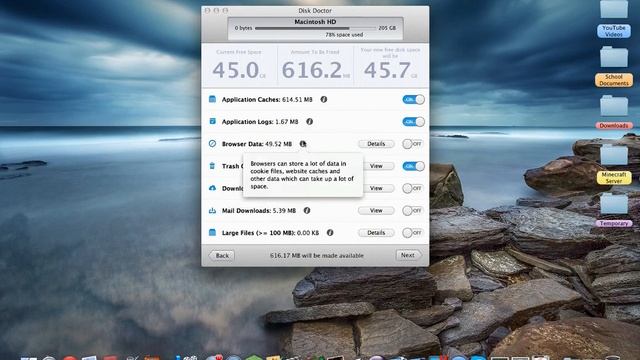Viewport: 640px width, 360px height.
Task: Click the Trash Can row icon
Action: pos(212,166)
